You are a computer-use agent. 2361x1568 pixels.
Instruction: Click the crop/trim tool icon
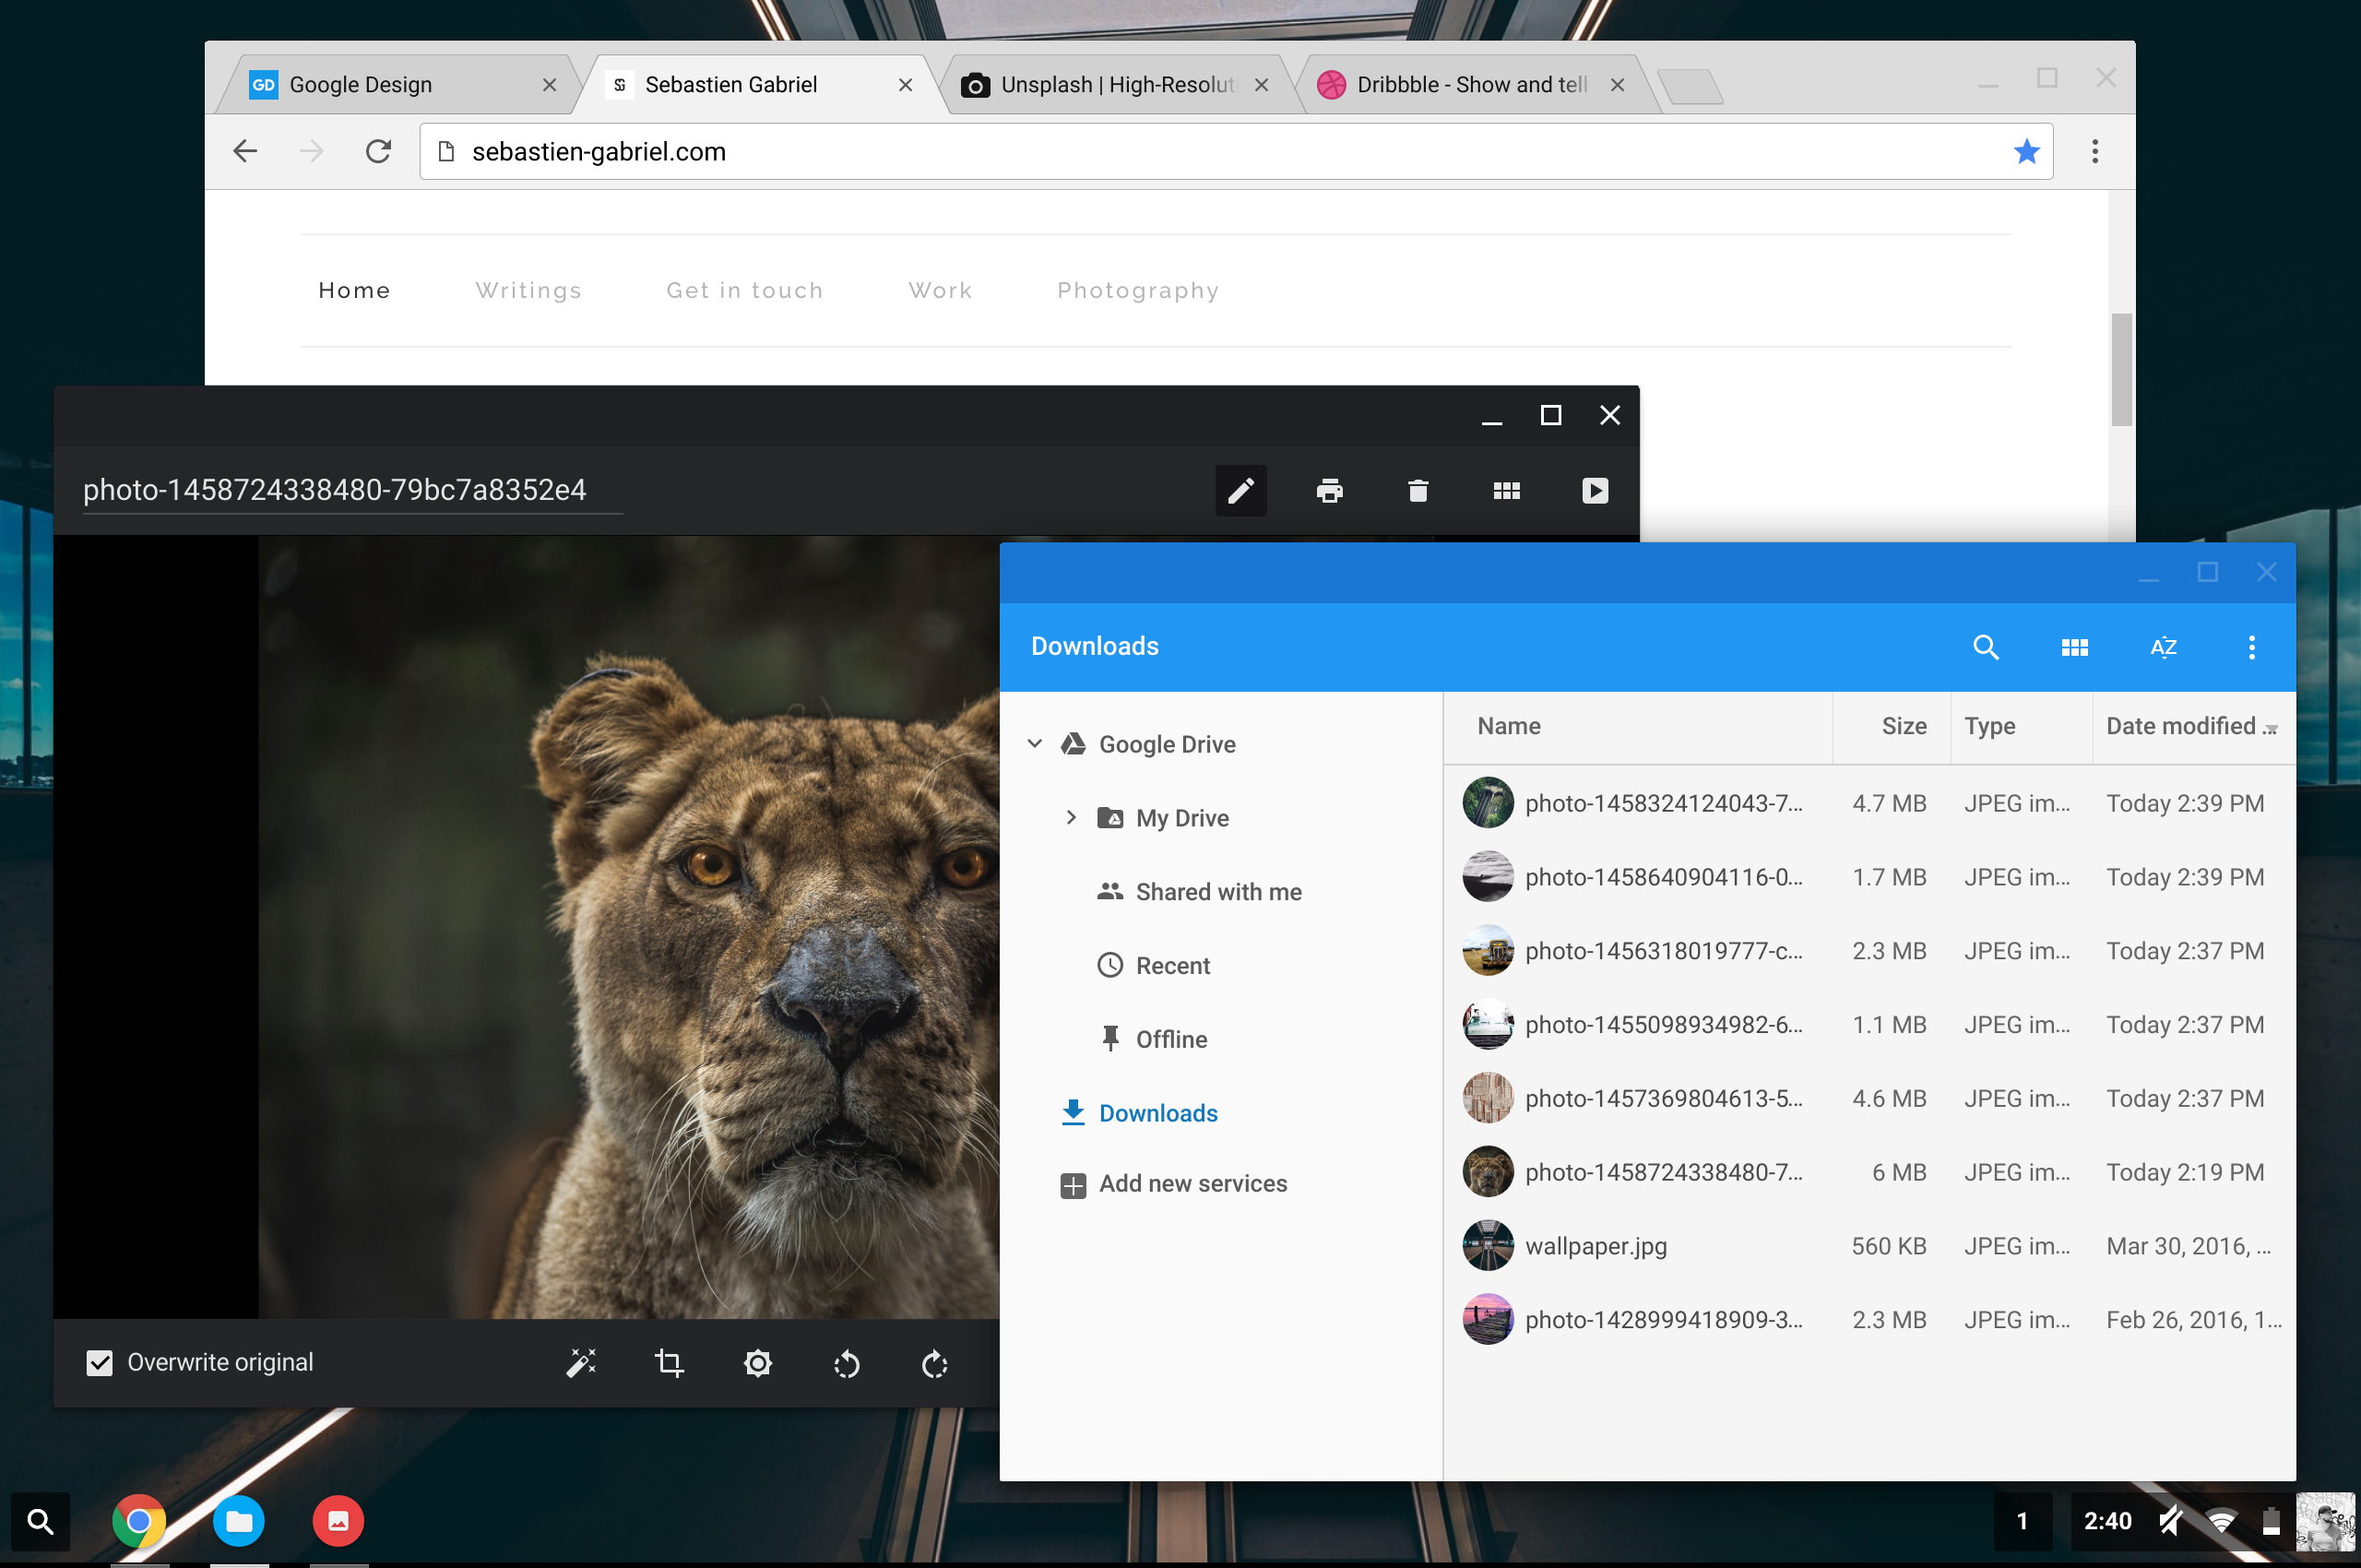pyautogui.click(x=668, y=1363)
